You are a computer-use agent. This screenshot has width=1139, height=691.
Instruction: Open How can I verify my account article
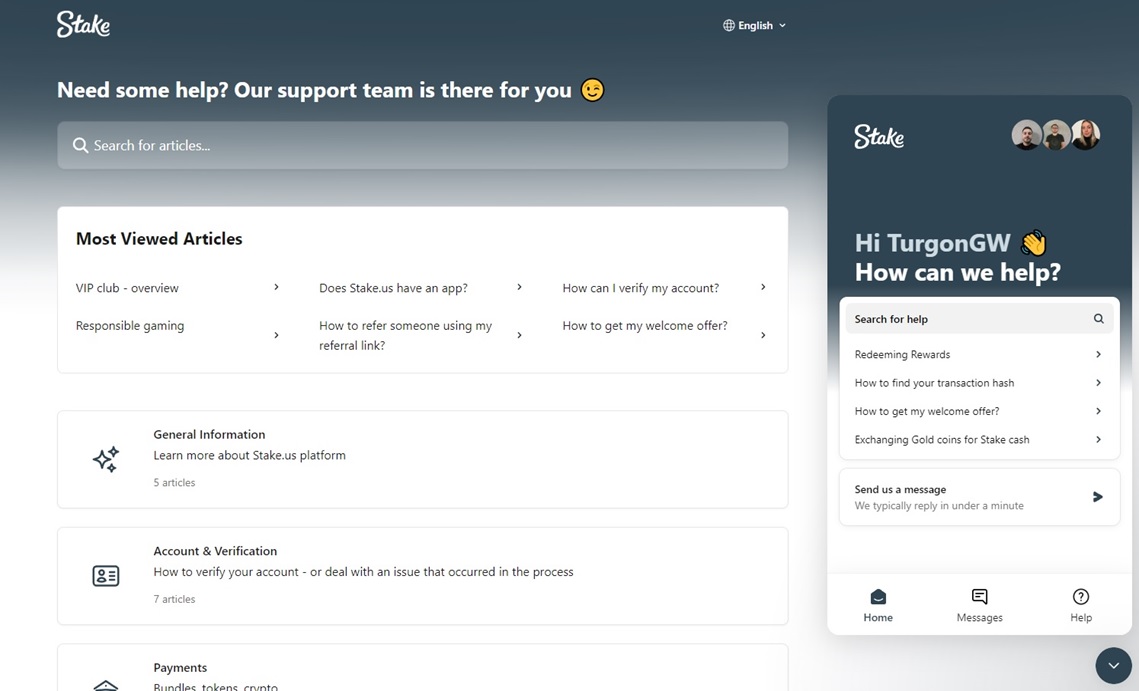click(641, 288)
